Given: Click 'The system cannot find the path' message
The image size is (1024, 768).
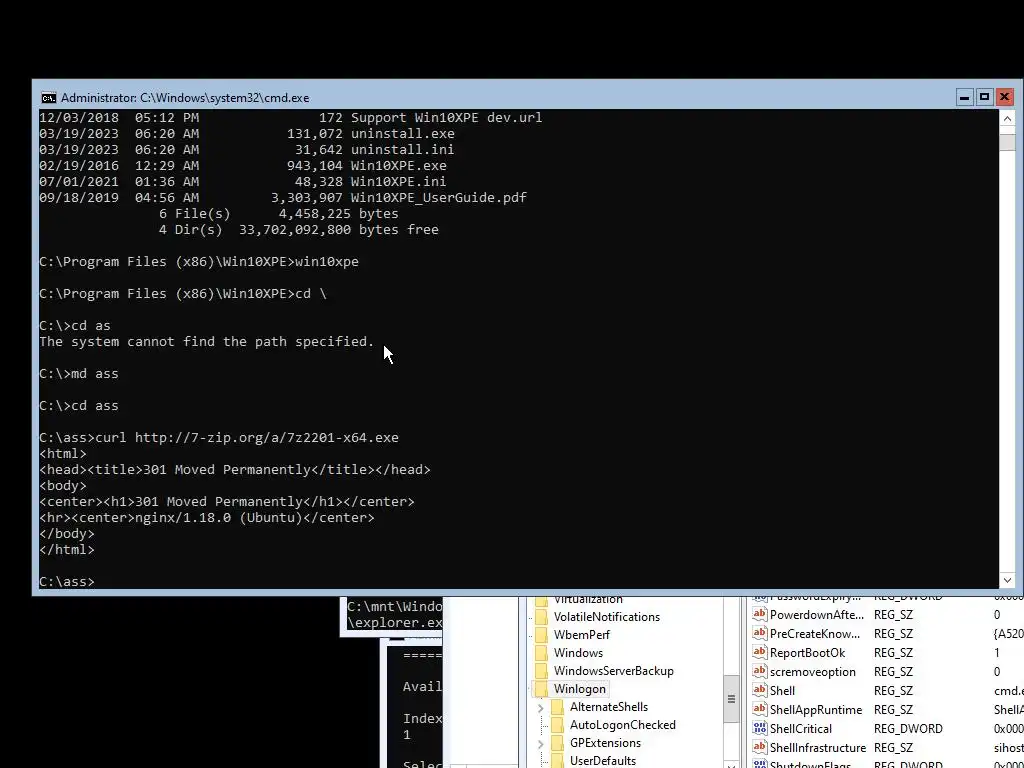Looking at the screenshot, I should pos(207,342).
